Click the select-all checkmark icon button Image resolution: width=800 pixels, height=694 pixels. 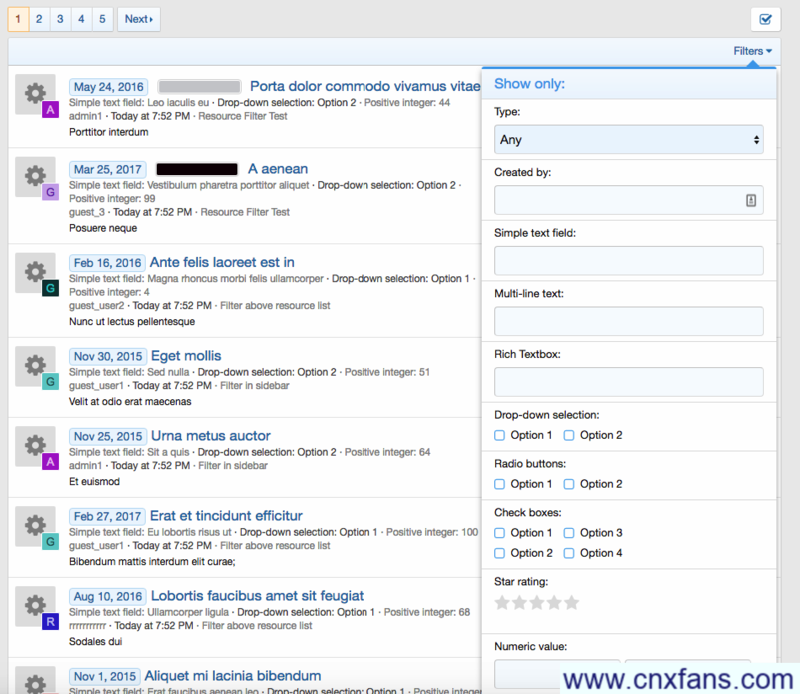(x=765, y=19)
